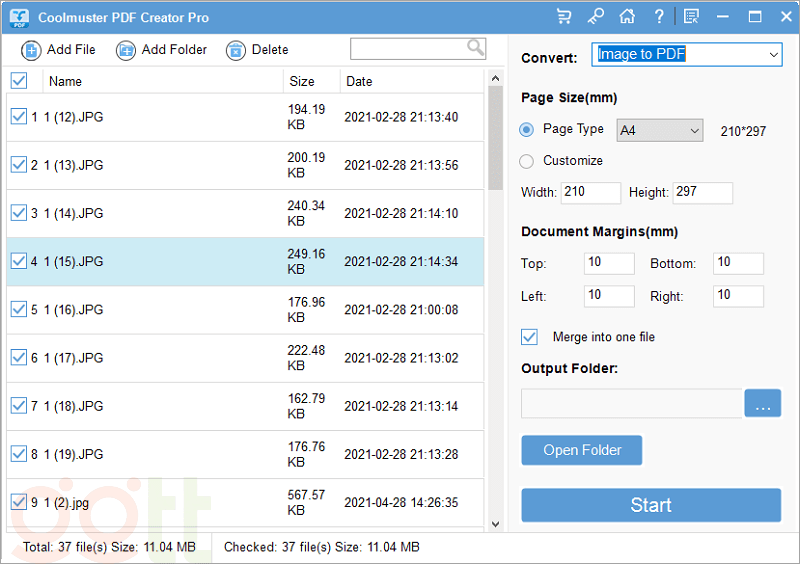Uncheck the 1 (12).JPG file checkbox

[18, 117]
